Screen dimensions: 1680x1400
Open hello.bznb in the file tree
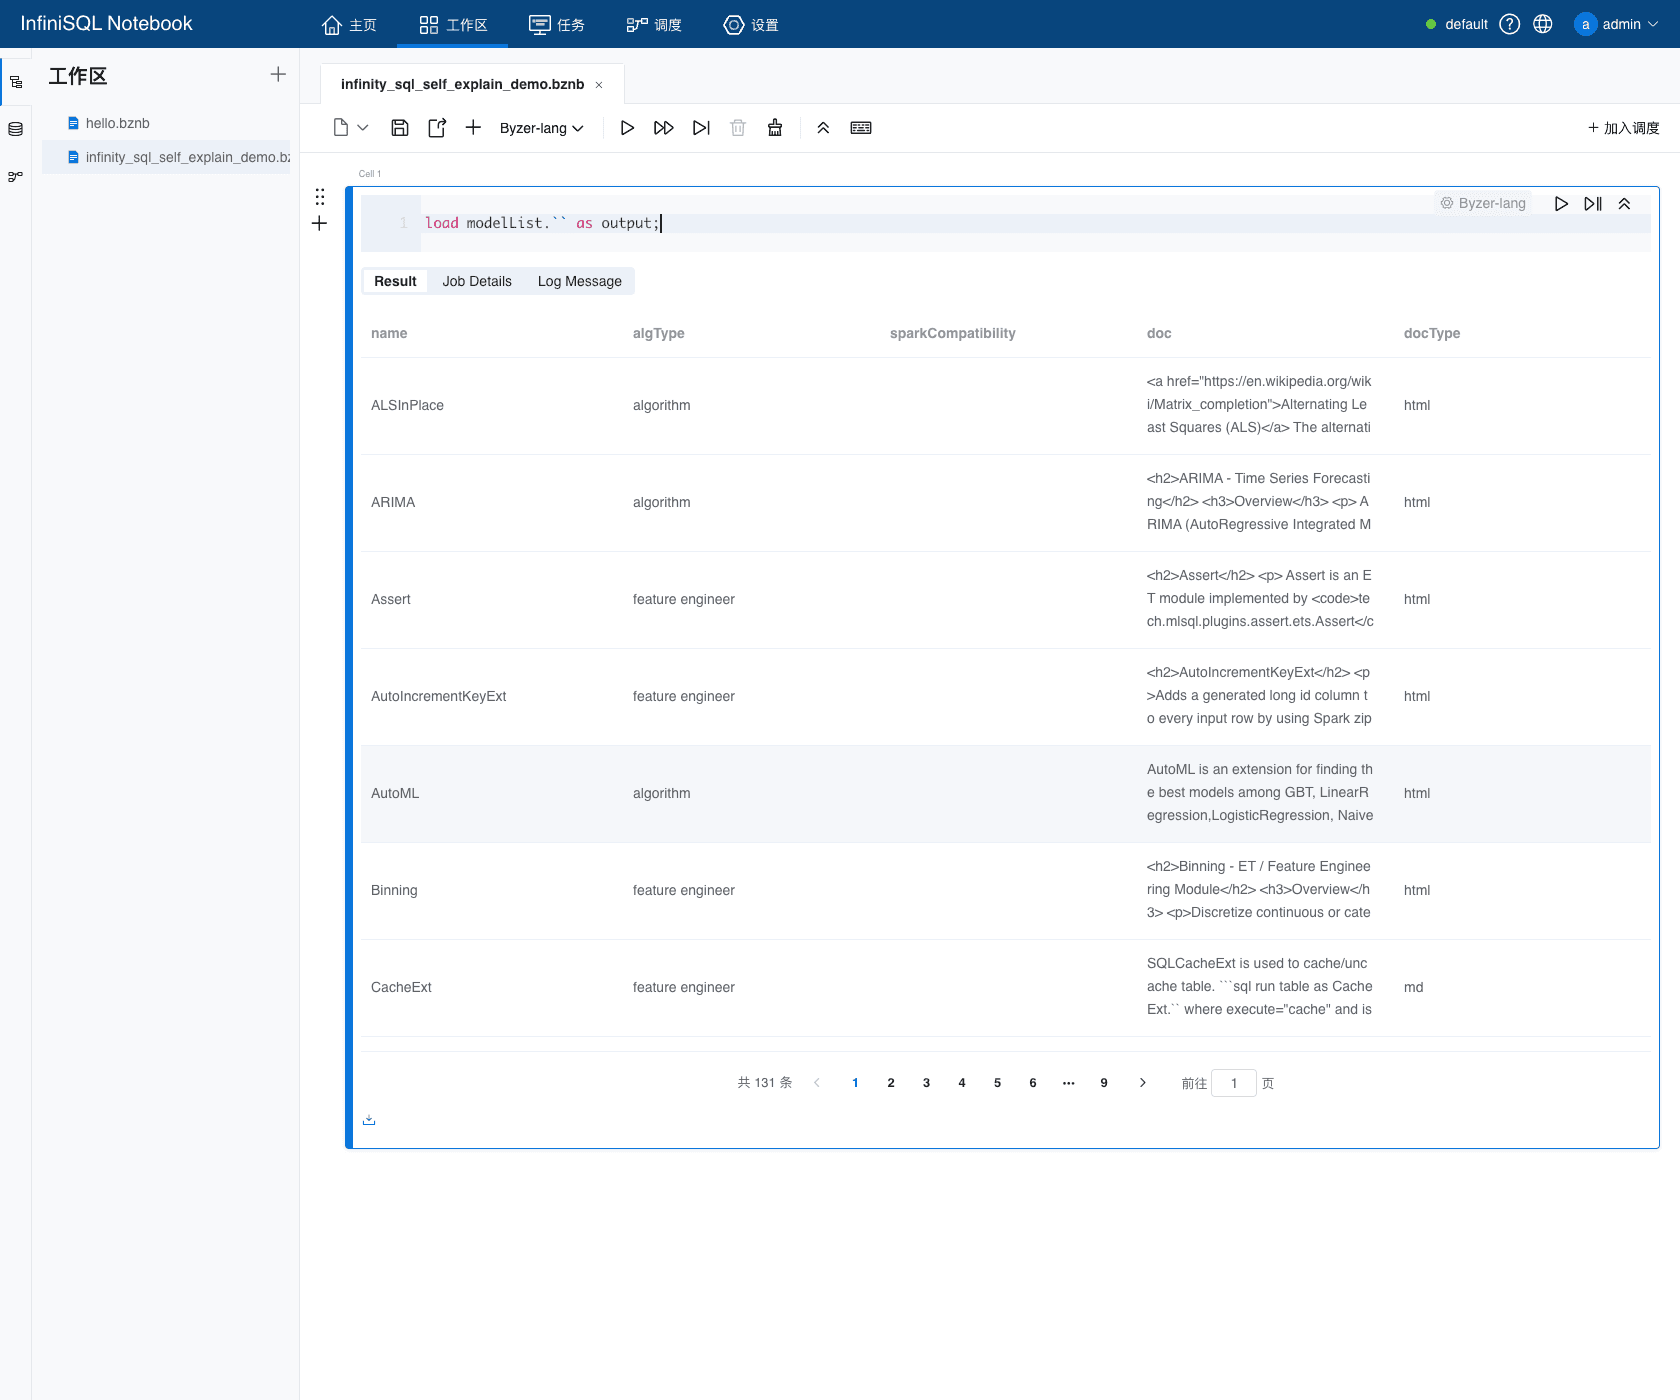[x=117, y=123]
